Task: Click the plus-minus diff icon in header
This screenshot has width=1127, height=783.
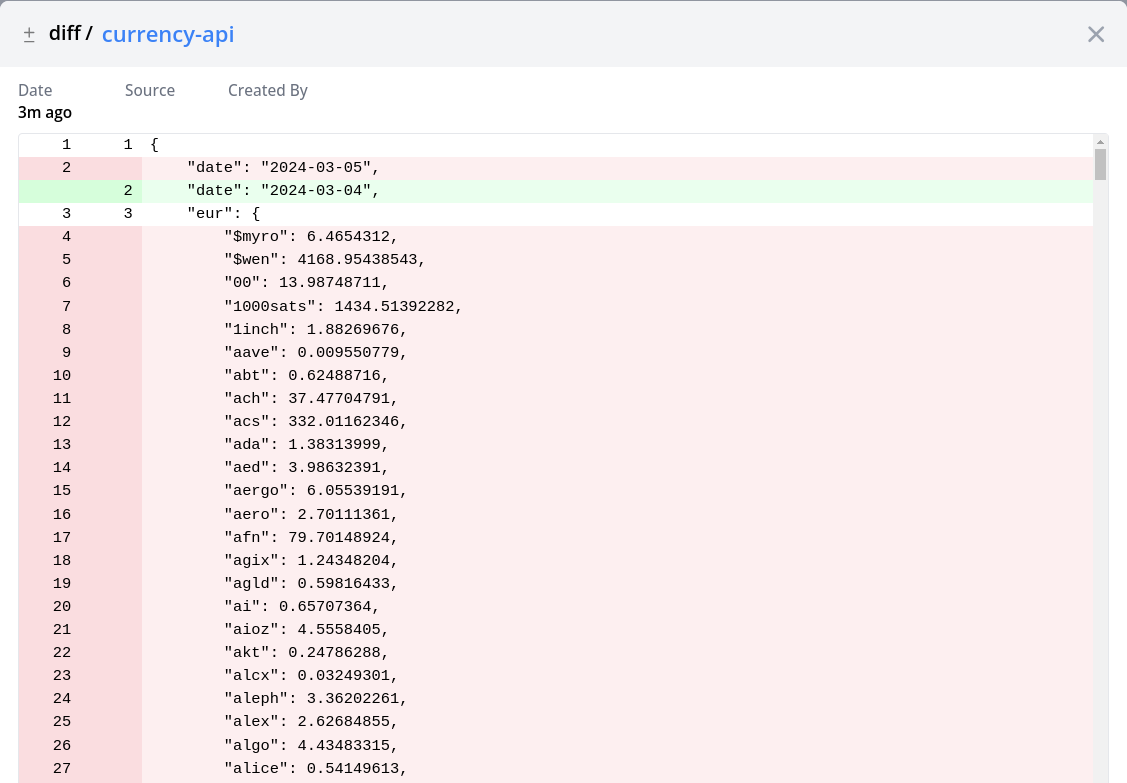Action: click(29, 34)
